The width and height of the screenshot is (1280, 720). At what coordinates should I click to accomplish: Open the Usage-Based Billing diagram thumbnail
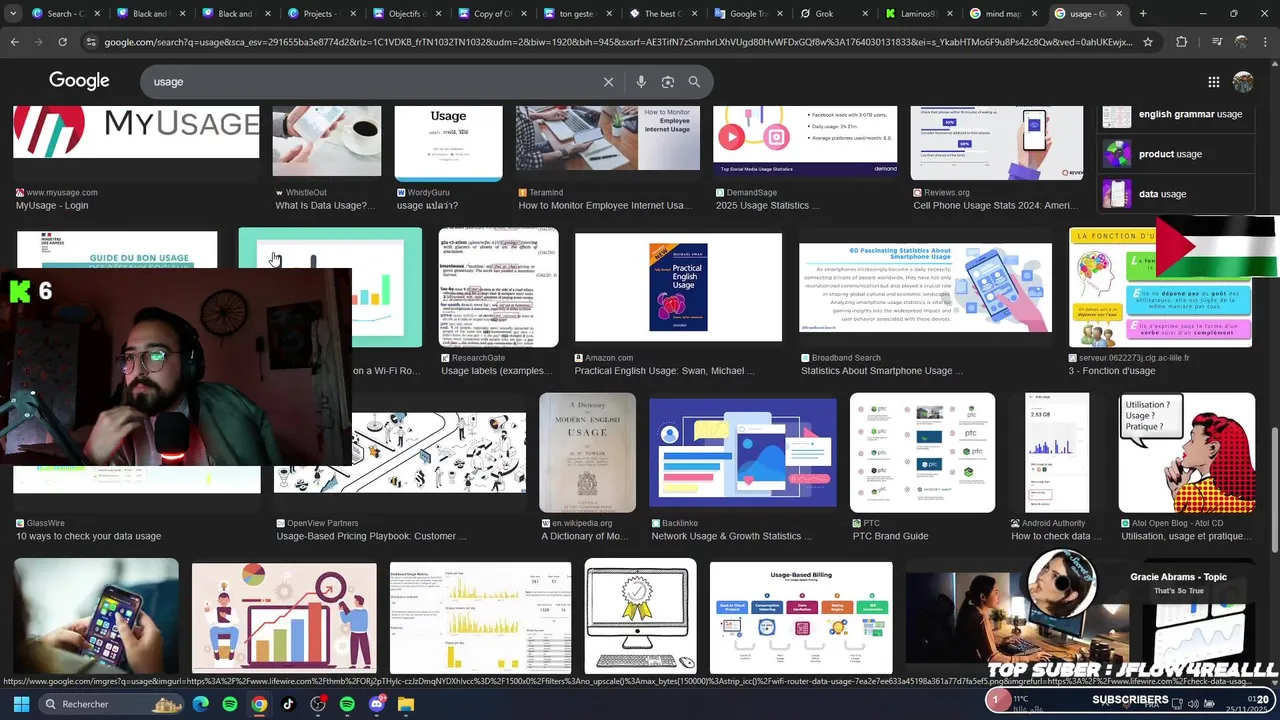coord(801,618)
